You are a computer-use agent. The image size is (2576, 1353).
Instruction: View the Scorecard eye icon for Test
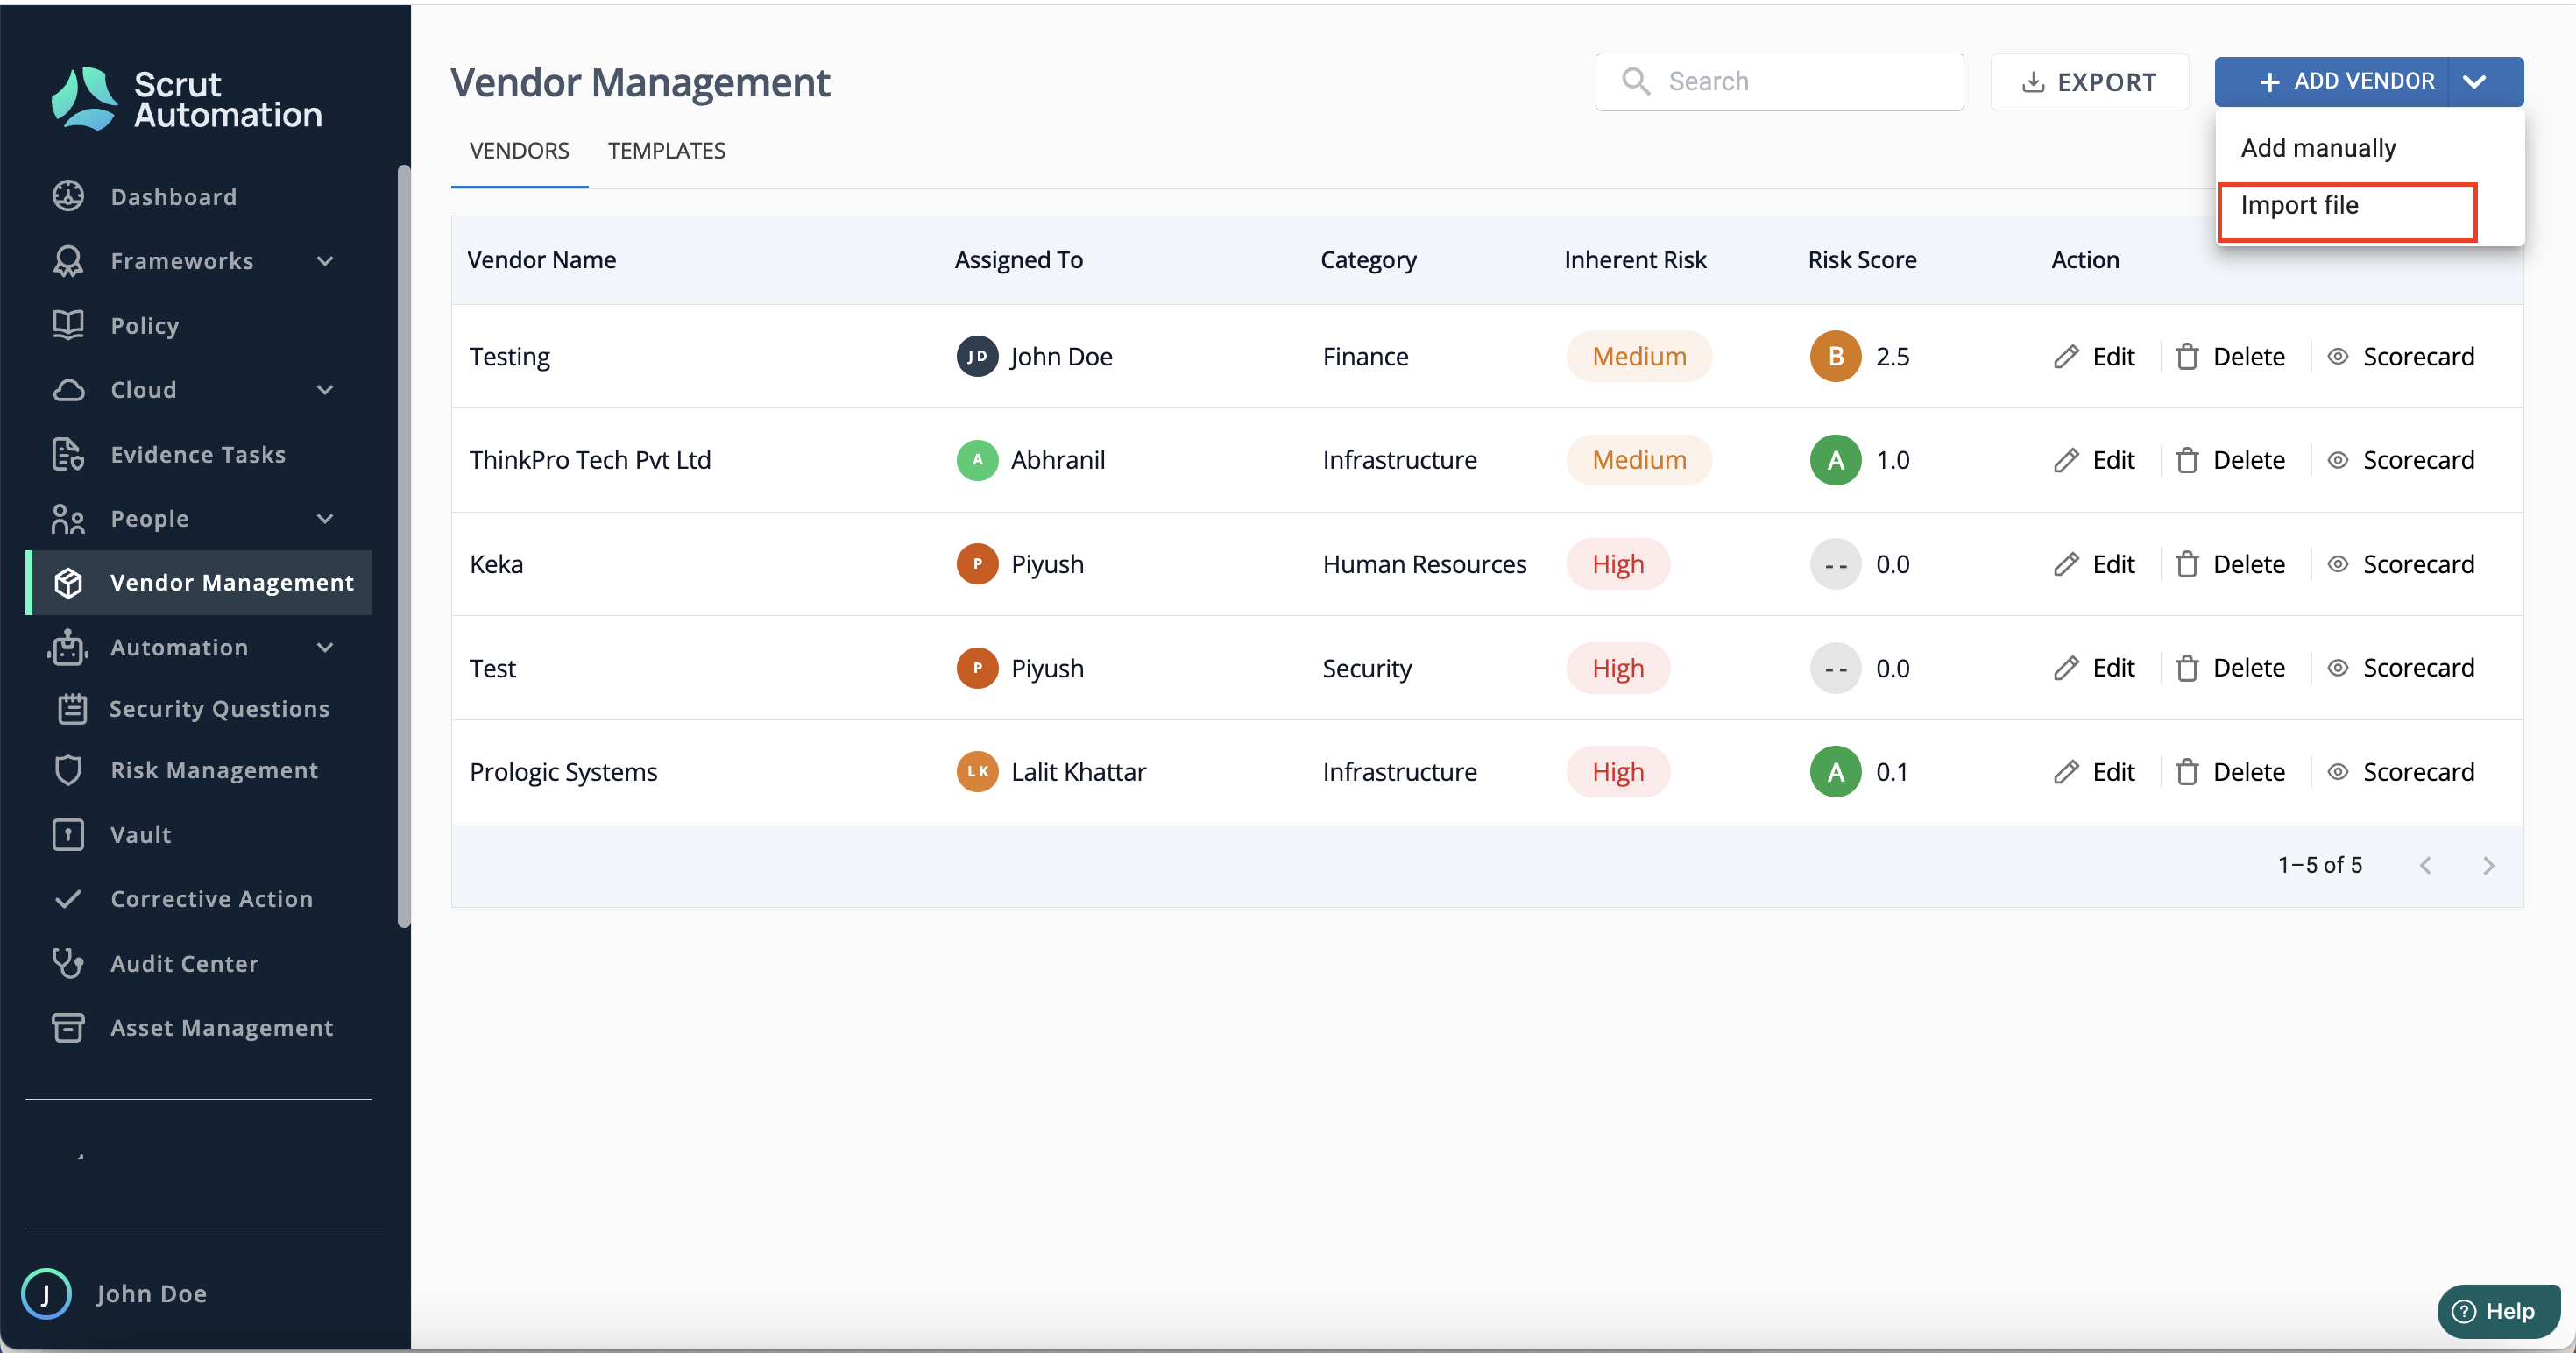(2338, 667)
